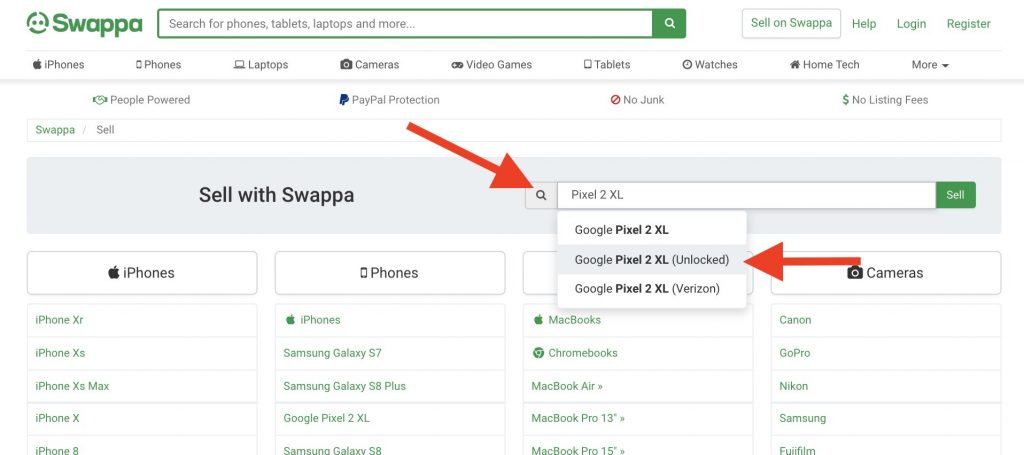
Task: Open the Register link
Action: click(968, 24)
